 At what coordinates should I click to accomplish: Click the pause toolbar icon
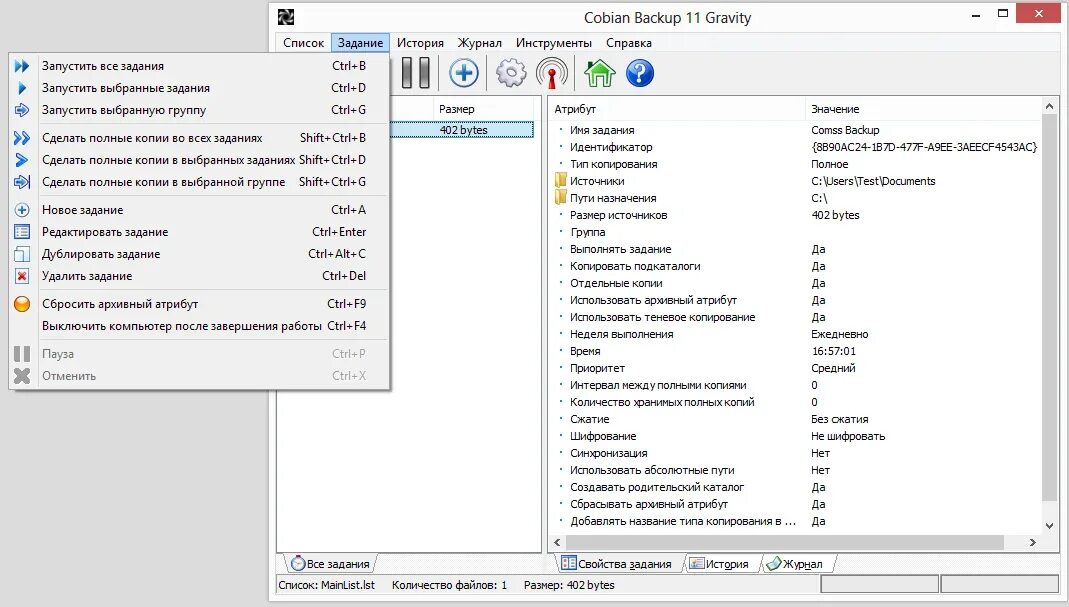(415, 73)
